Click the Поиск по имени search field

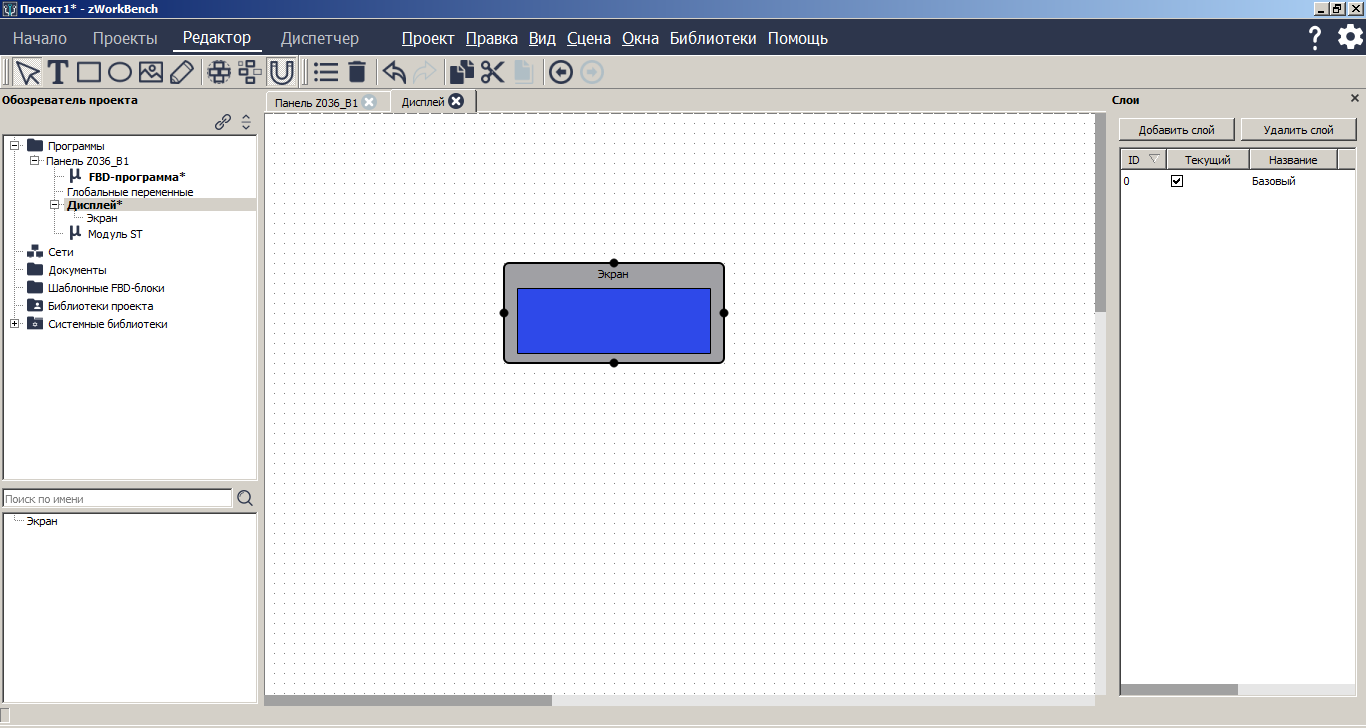point(117,499)
